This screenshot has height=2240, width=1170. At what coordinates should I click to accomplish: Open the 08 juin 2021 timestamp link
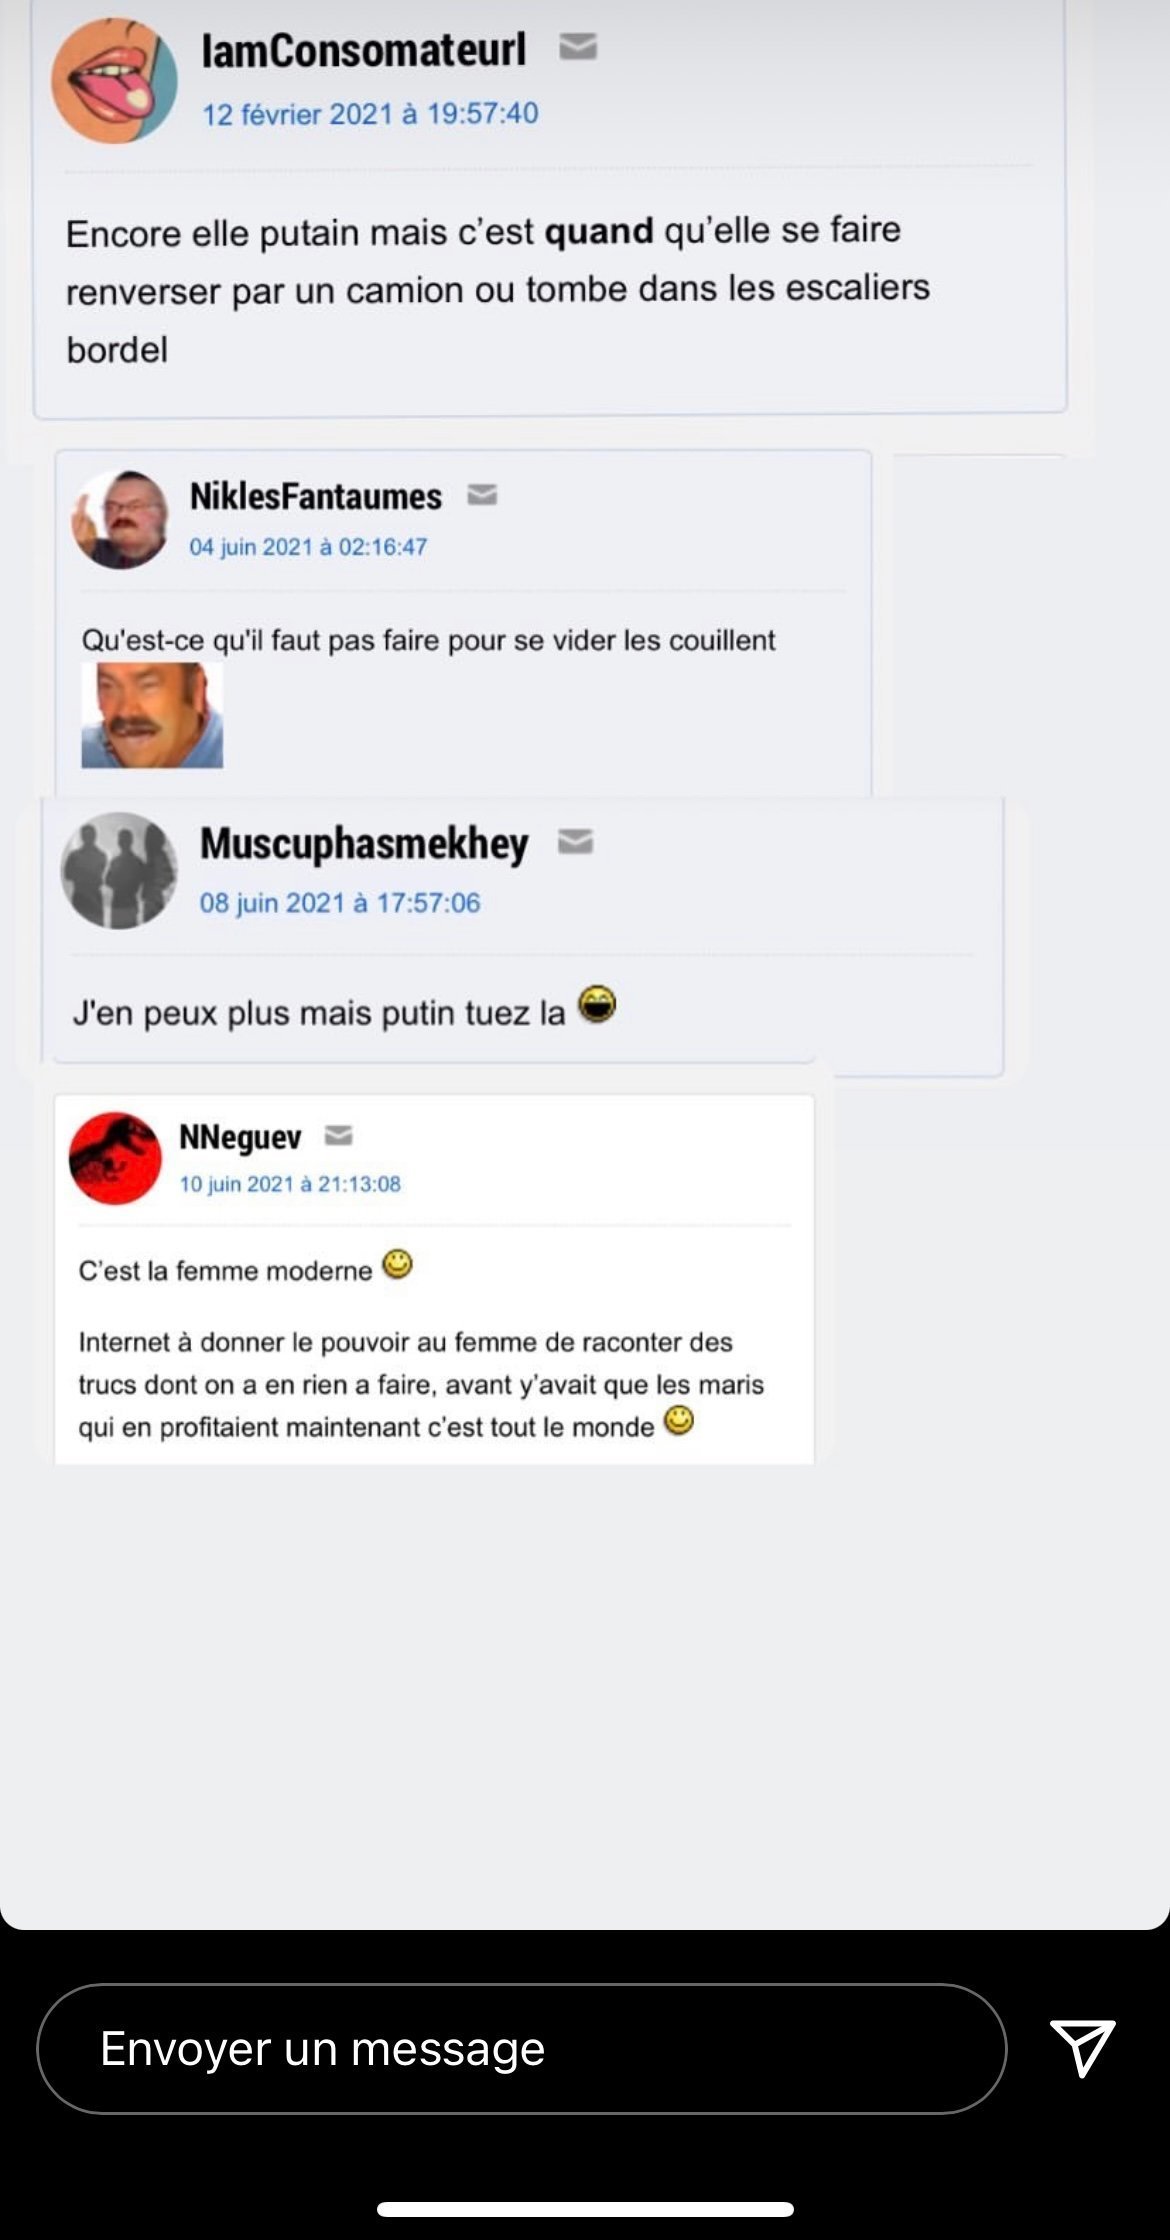[x=340, y=903]
